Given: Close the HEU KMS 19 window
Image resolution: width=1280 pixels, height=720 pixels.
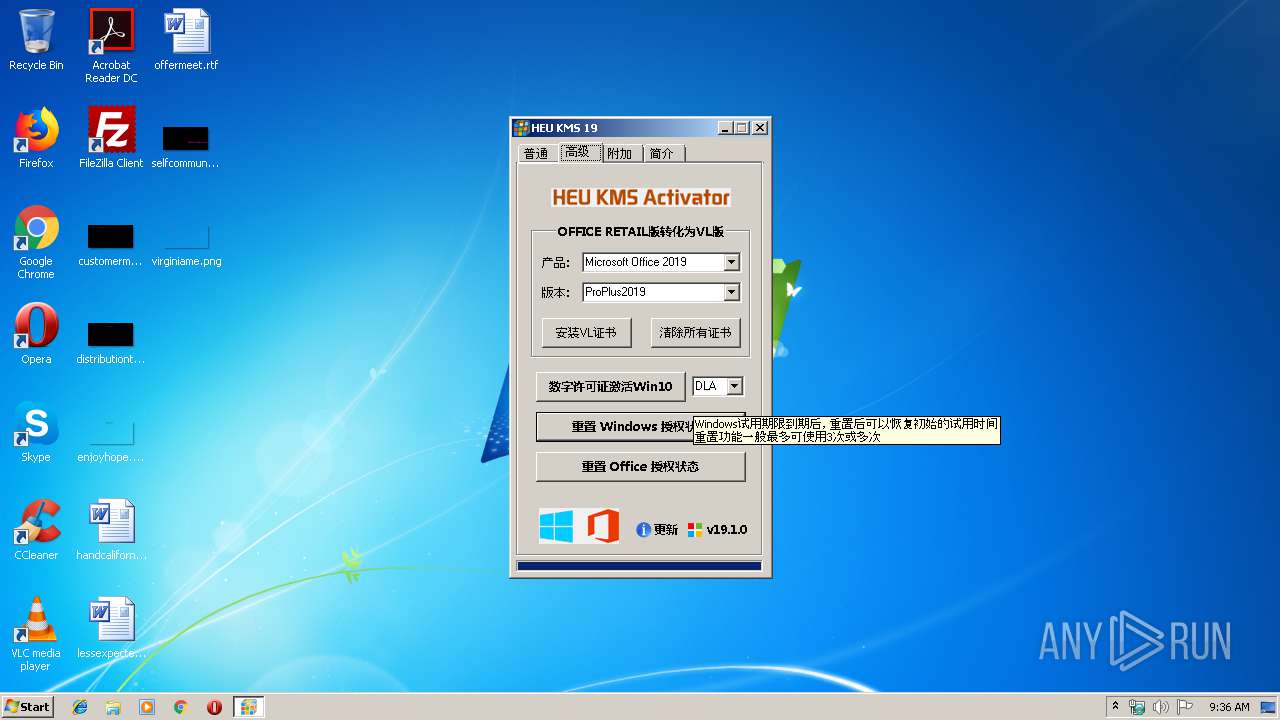Looking at the screenshot, I should tap(760, 128).
